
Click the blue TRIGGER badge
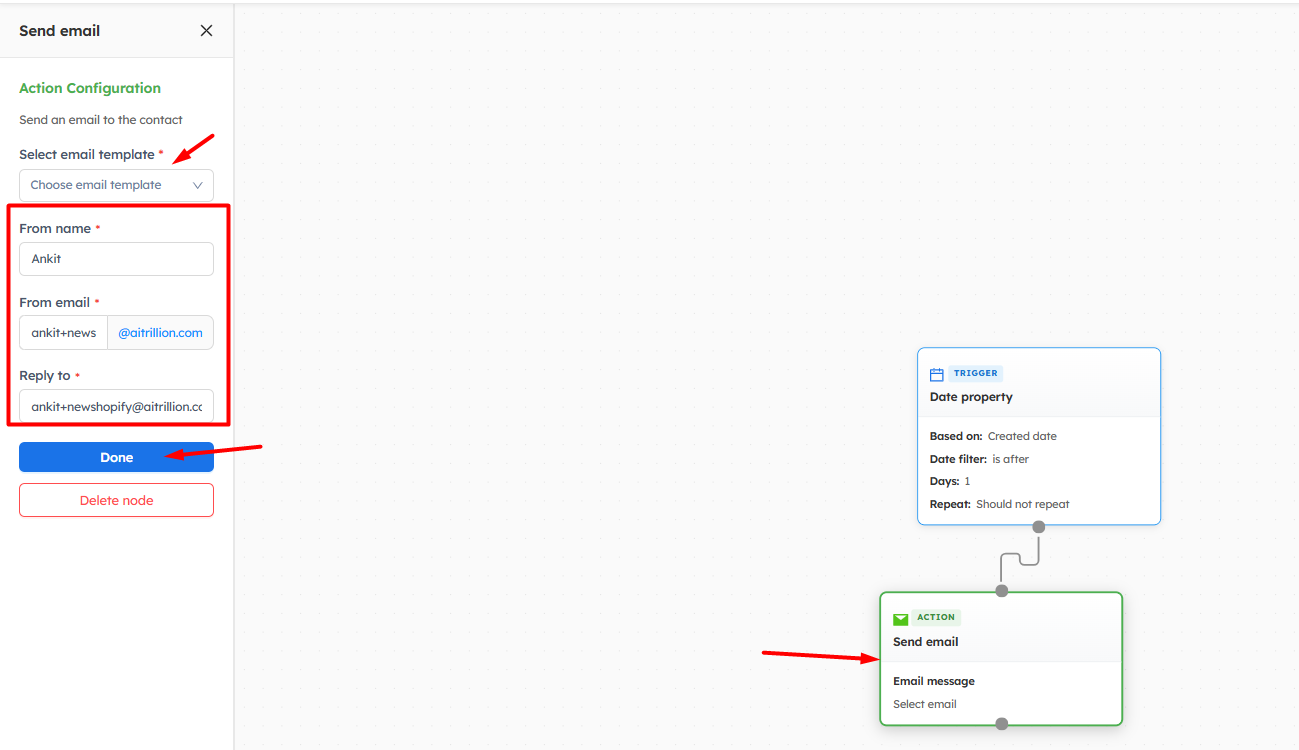[x=975, y=373]
